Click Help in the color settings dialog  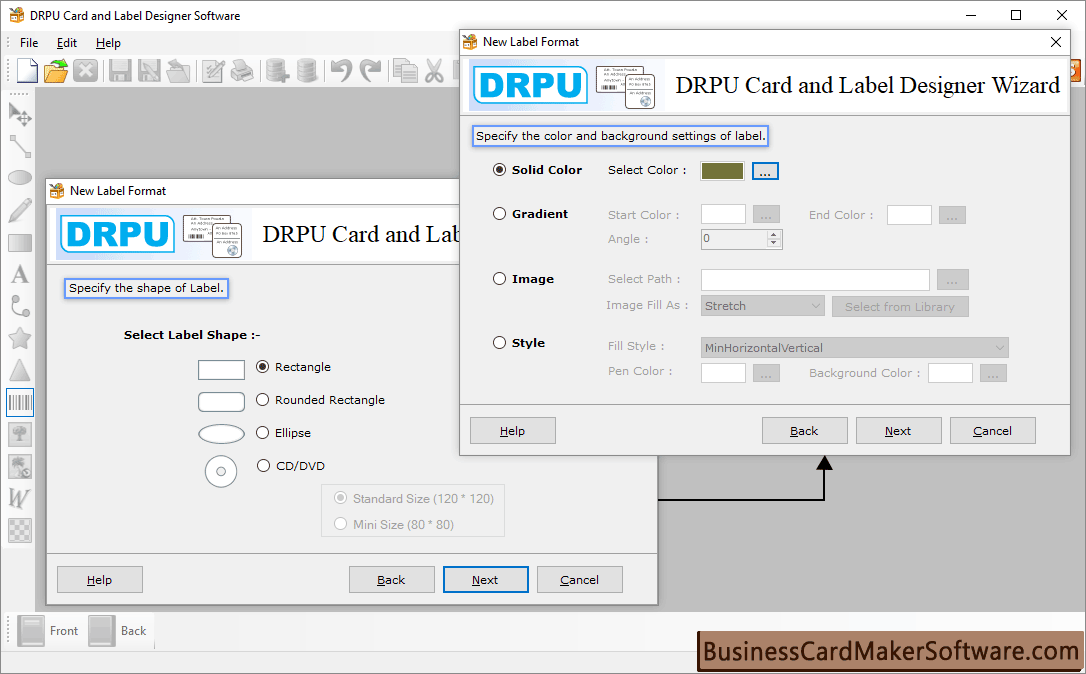coord(513,431)
